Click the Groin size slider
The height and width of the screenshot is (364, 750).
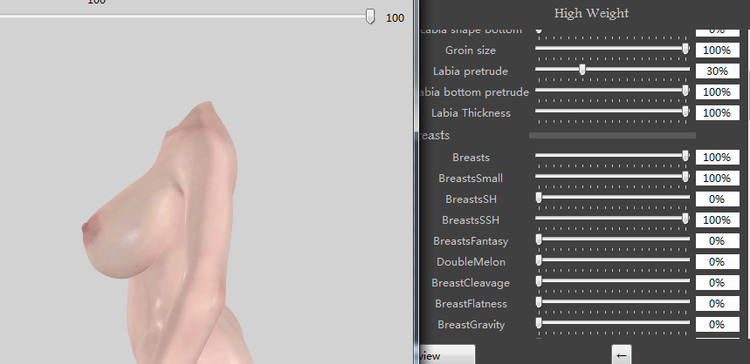pos(612,49)
